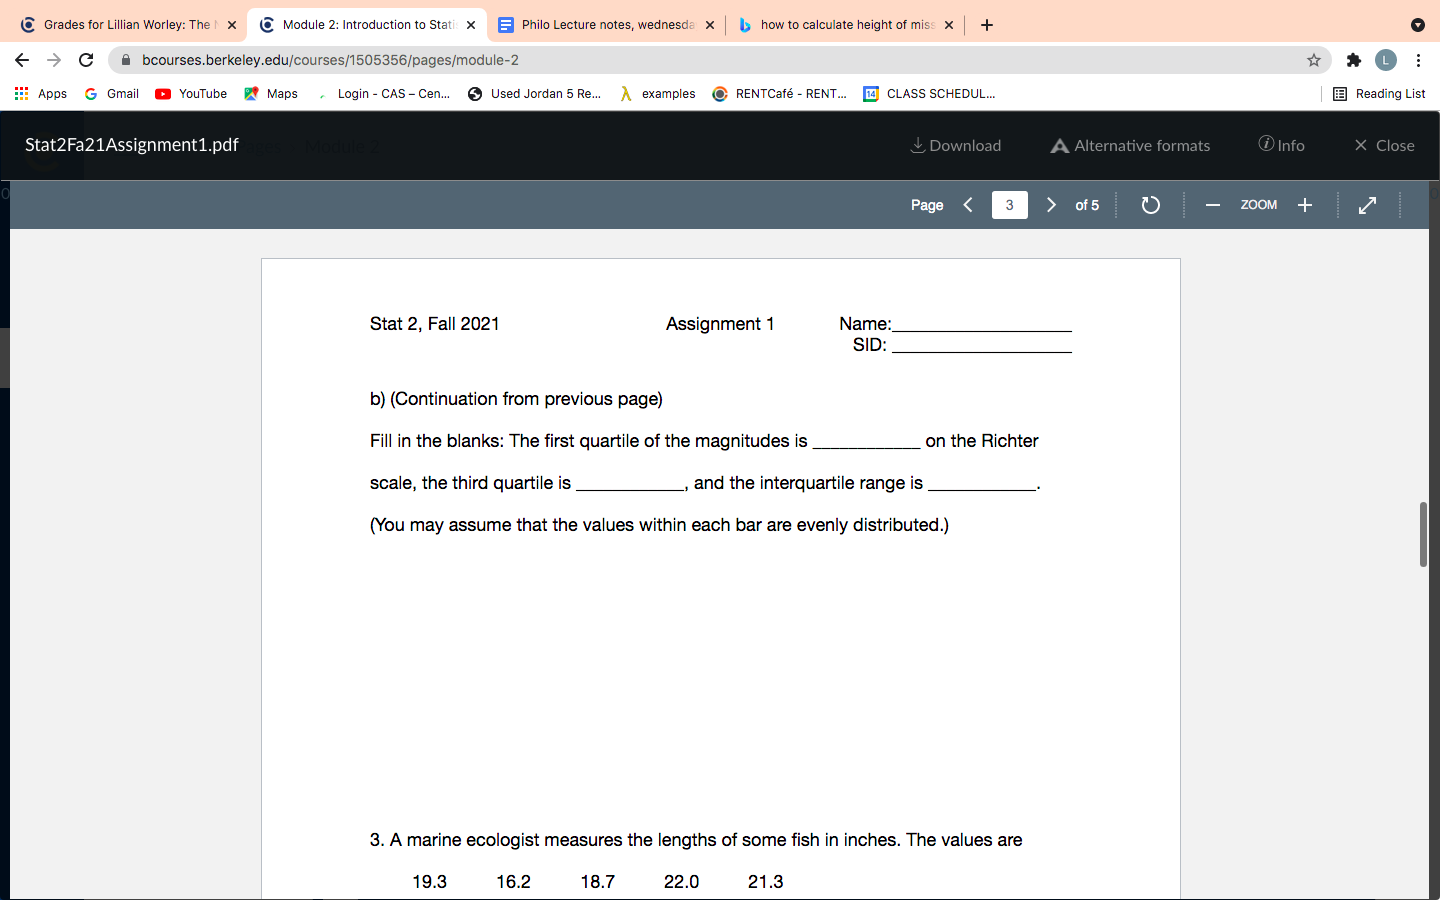Rotate the PDF page
Viewport: 1440px width, 900px height.
(1150, 205)
